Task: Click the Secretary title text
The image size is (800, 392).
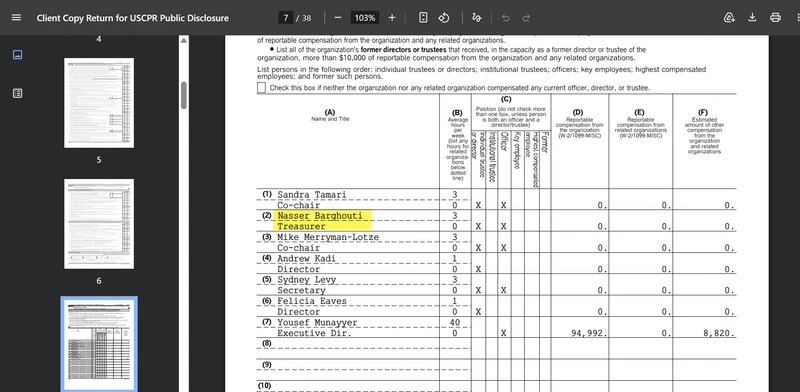Action: [x=301, y=290]
